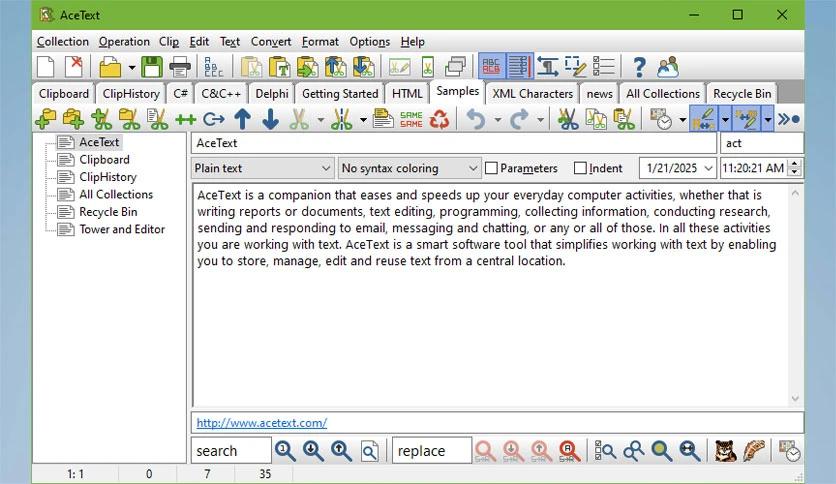
Task: Open the Format menu
Action: [320, 42]
